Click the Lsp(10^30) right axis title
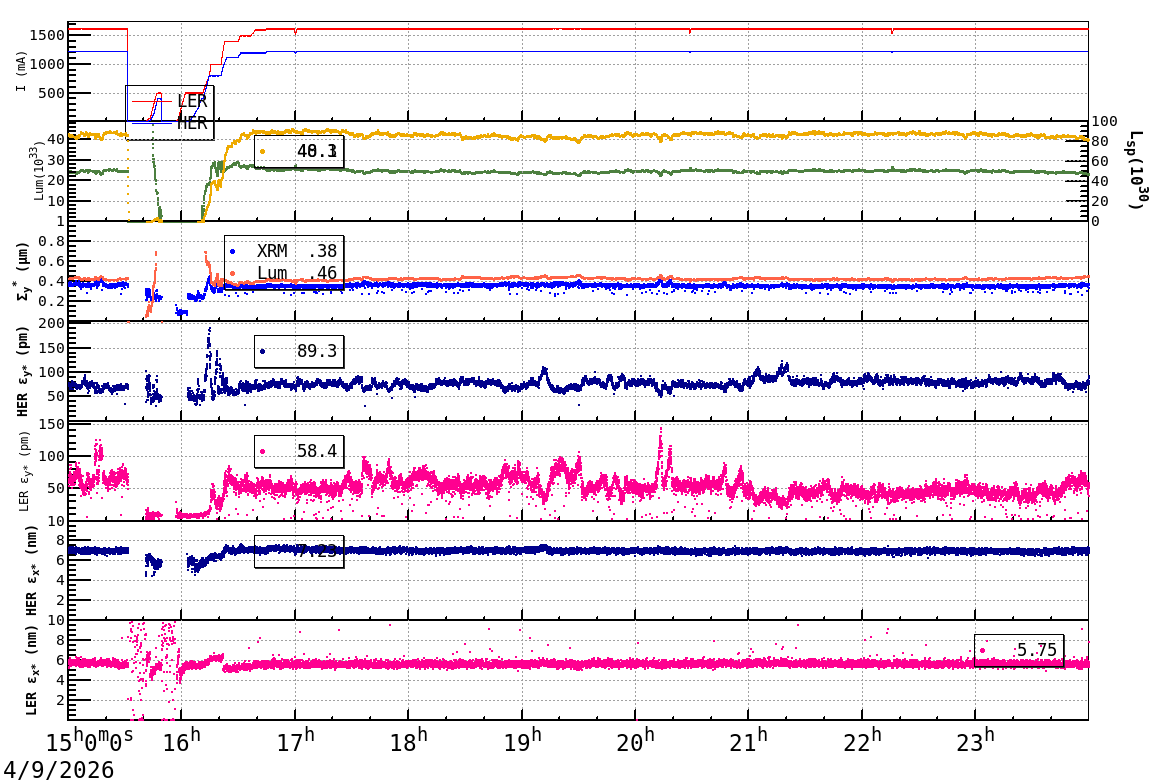The height and width of the screenshot is (782, 1160). point(1136,170)
